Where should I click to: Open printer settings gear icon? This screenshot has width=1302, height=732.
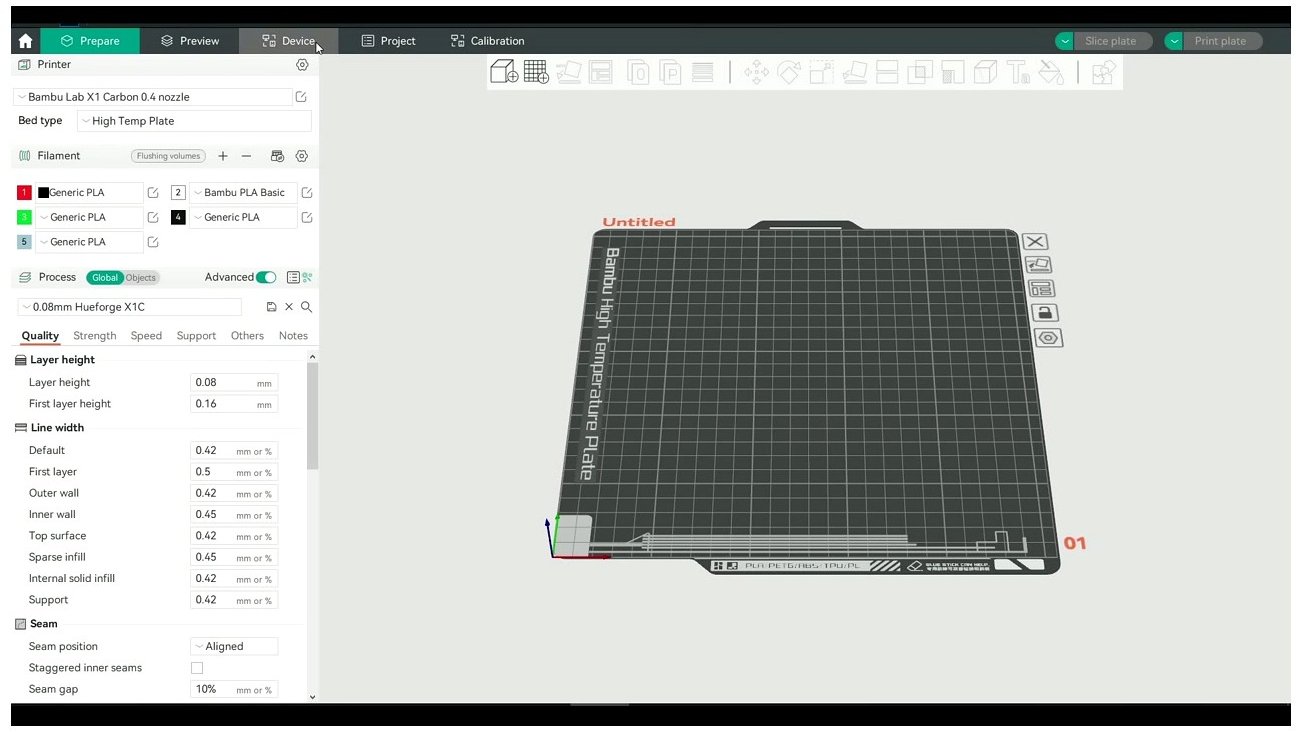[x=302, y=64]
